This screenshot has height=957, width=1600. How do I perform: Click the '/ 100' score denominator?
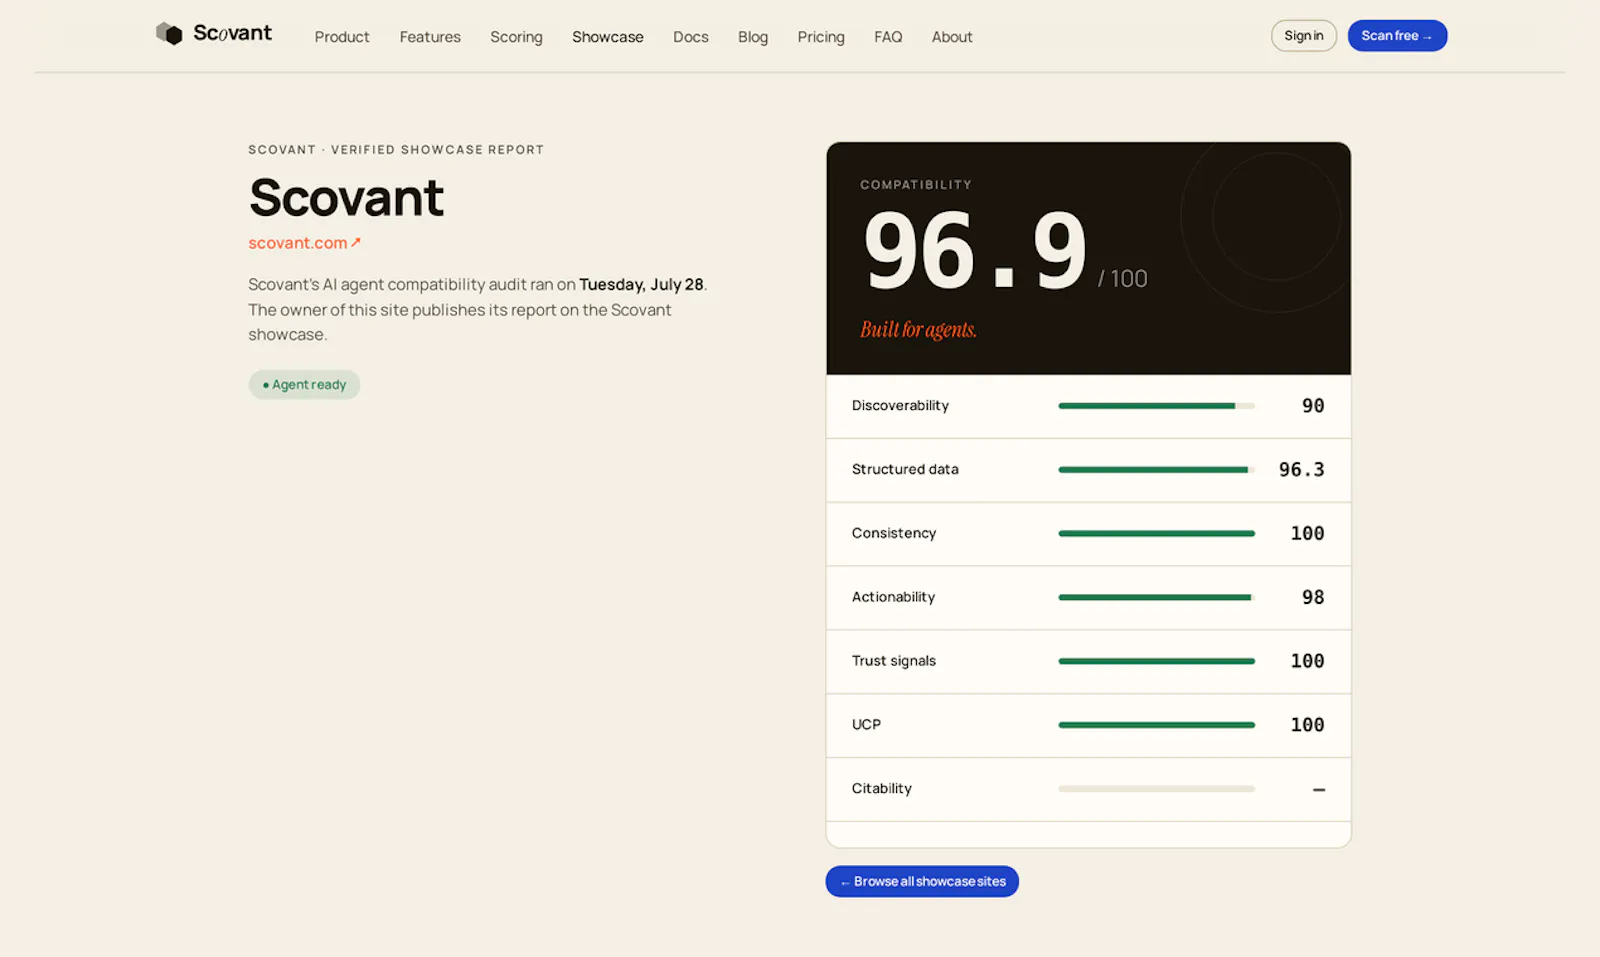(x=1123, y=279)
